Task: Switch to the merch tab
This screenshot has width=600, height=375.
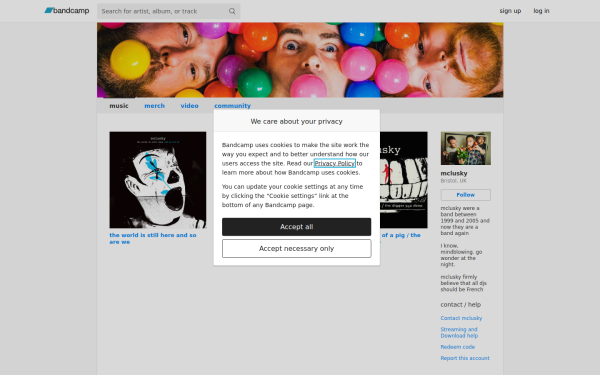Action: click(155, 106)
